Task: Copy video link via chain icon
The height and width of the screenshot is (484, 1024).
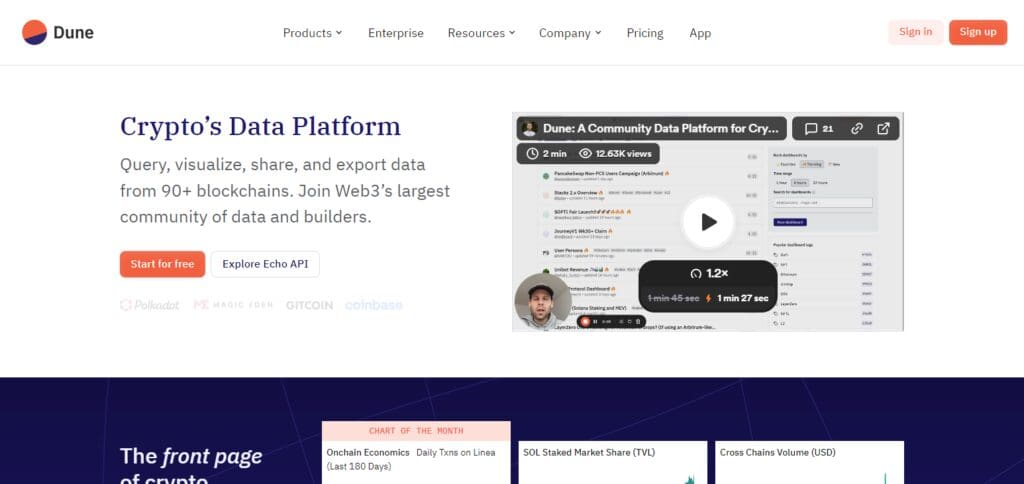Action: pos(857,129)
